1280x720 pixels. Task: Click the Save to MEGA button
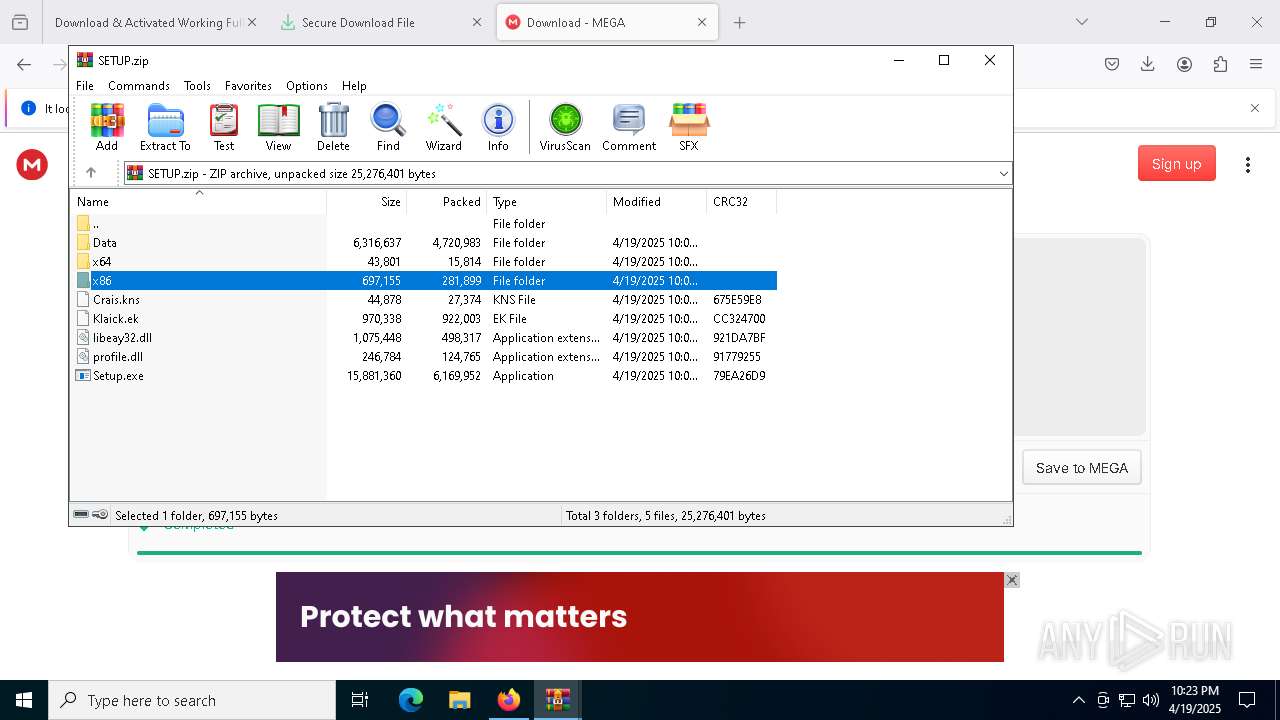[x=1082, y=468]
